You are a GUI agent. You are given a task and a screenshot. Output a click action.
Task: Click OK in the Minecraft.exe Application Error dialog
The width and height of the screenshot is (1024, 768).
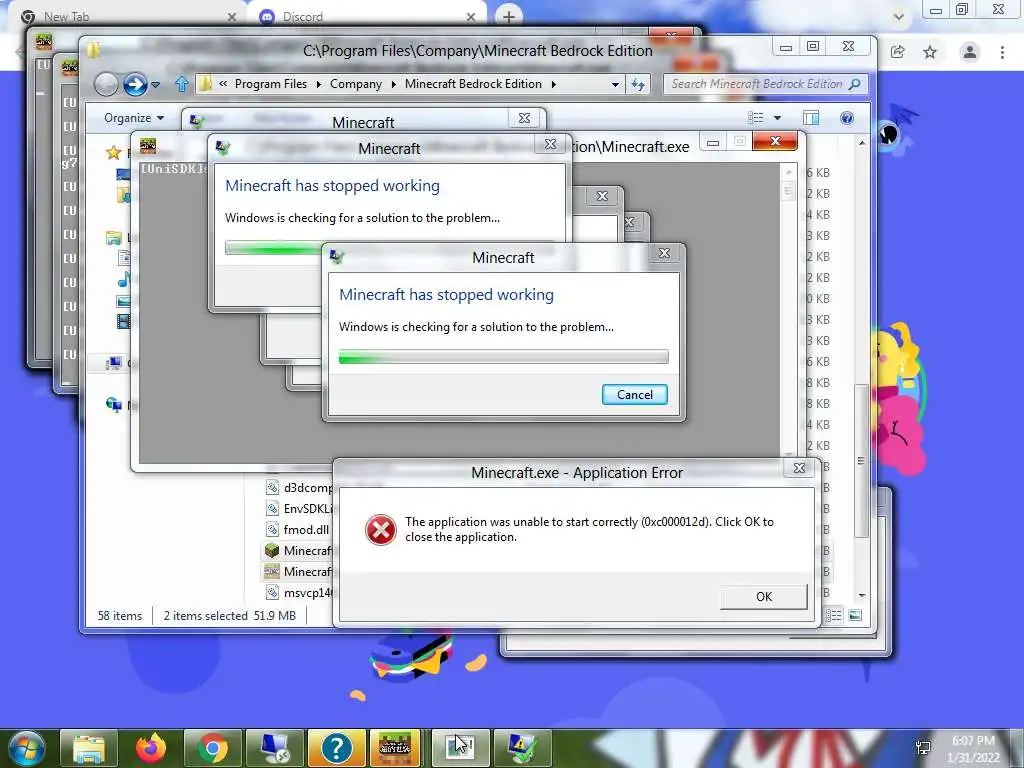763,596
